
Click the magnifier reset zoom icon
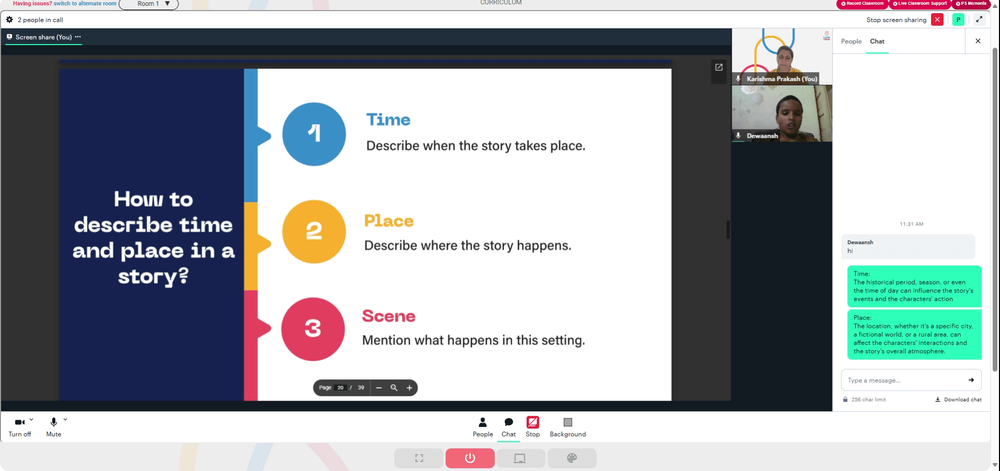[x=394, y=388]
